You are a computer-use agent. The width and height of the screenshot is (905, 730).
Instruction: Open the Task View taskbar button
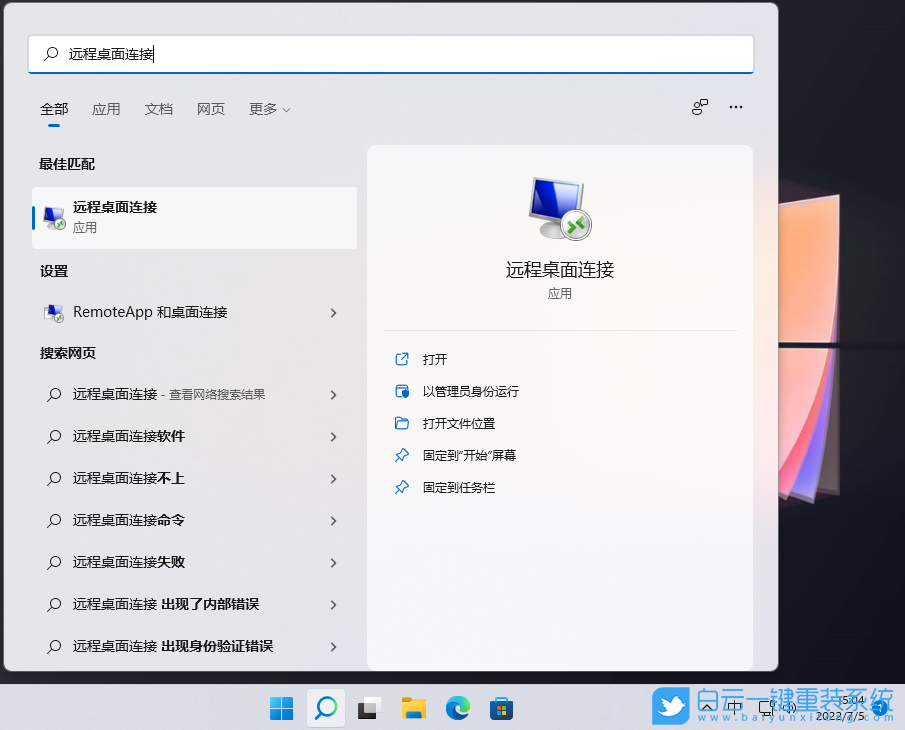coord(369,708)
